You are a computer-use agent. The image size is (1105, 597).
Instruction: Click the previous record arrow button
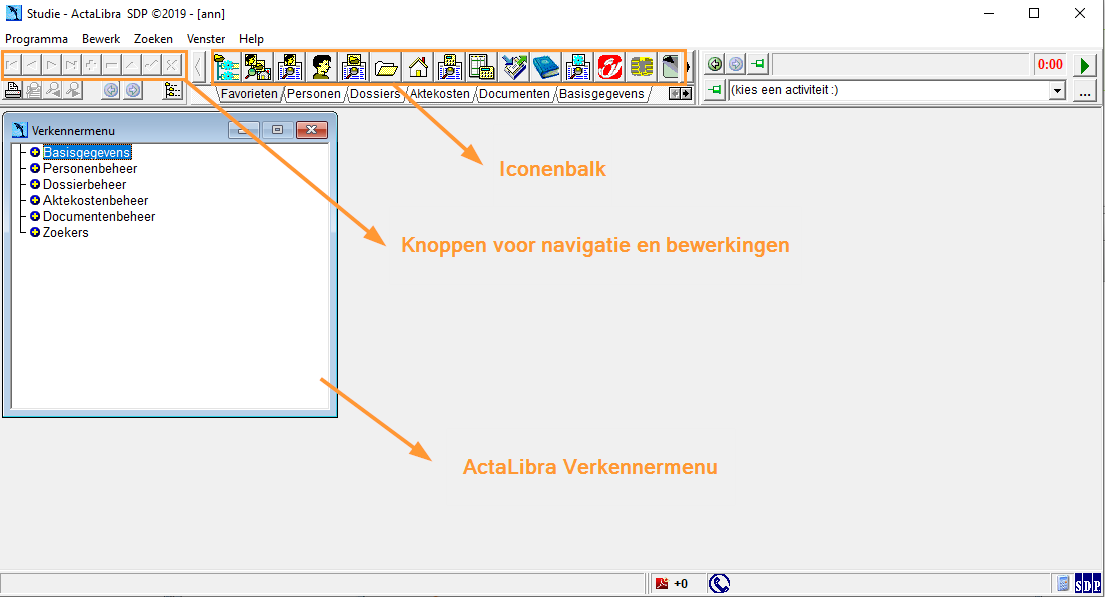(x=32, y=65)
